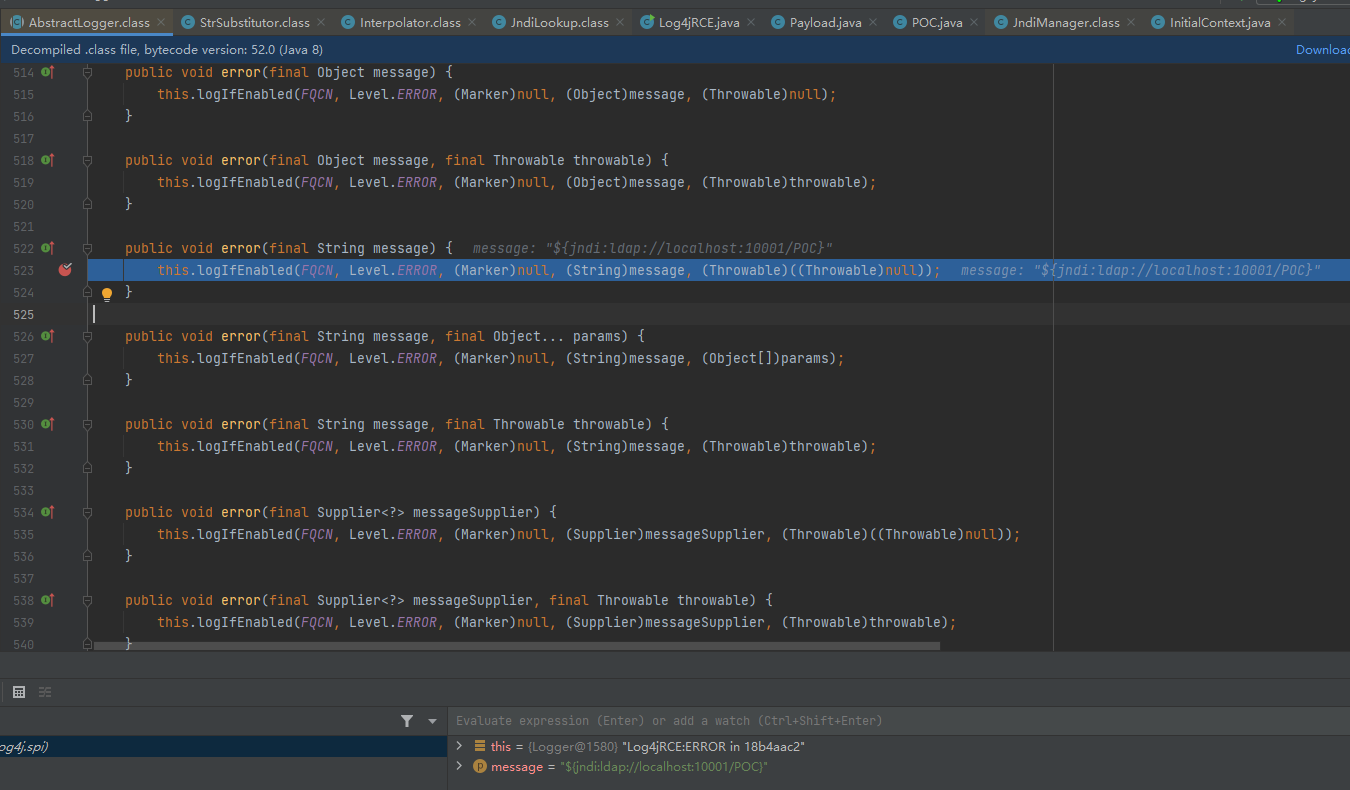The height and width of the screenshot is (790, 1350).
Task: Close the StrSubstitutor.class tab
Action: pos(321,22)
